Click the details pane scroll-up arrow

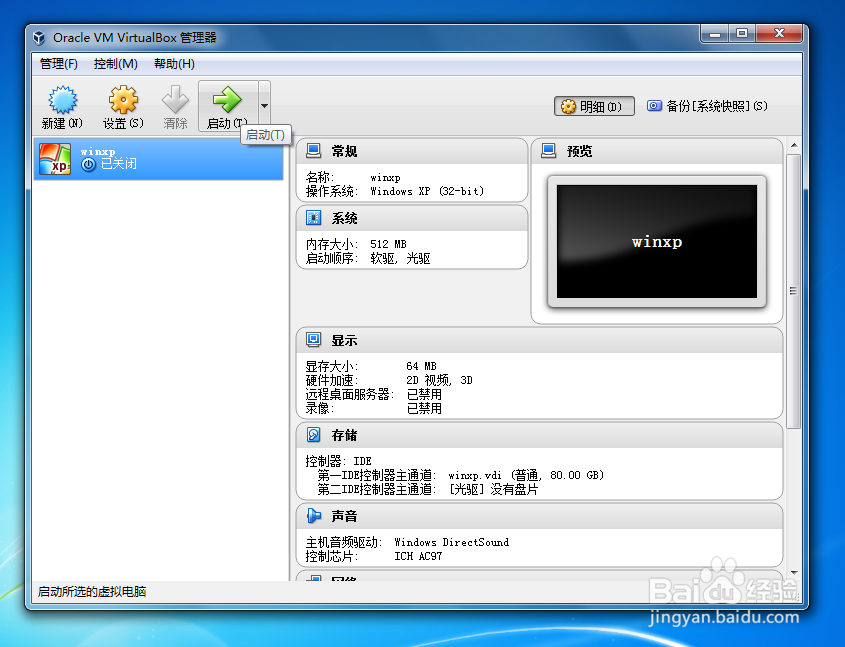794,145
